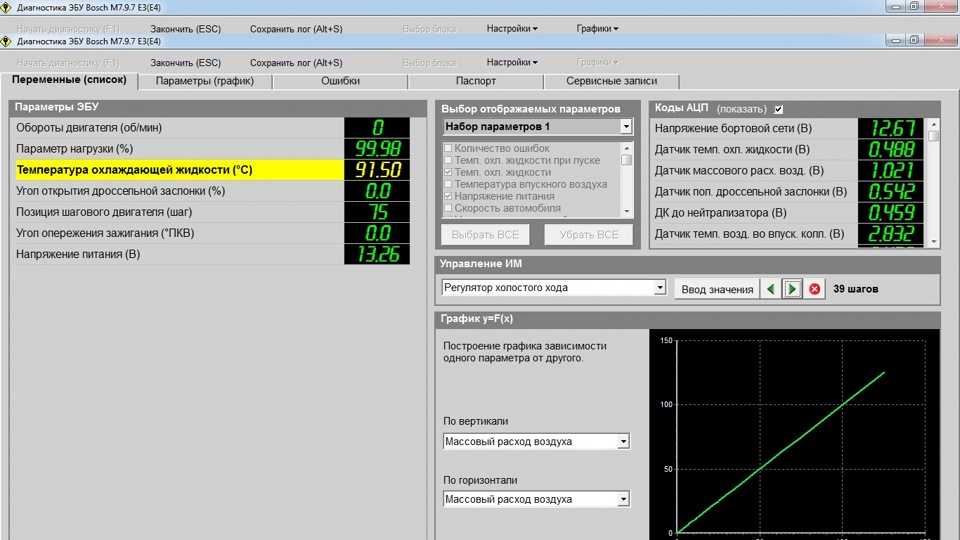Click the Датчик массового расх. возд. row
This screenshot has height=540, width=960.
click(x=789, y=171)
